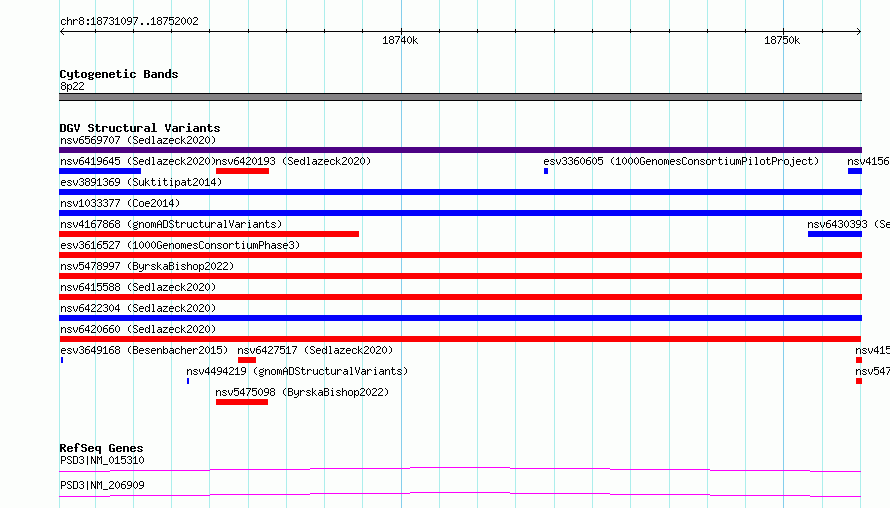Click the nsv6430393 label at right

point(848,224)
